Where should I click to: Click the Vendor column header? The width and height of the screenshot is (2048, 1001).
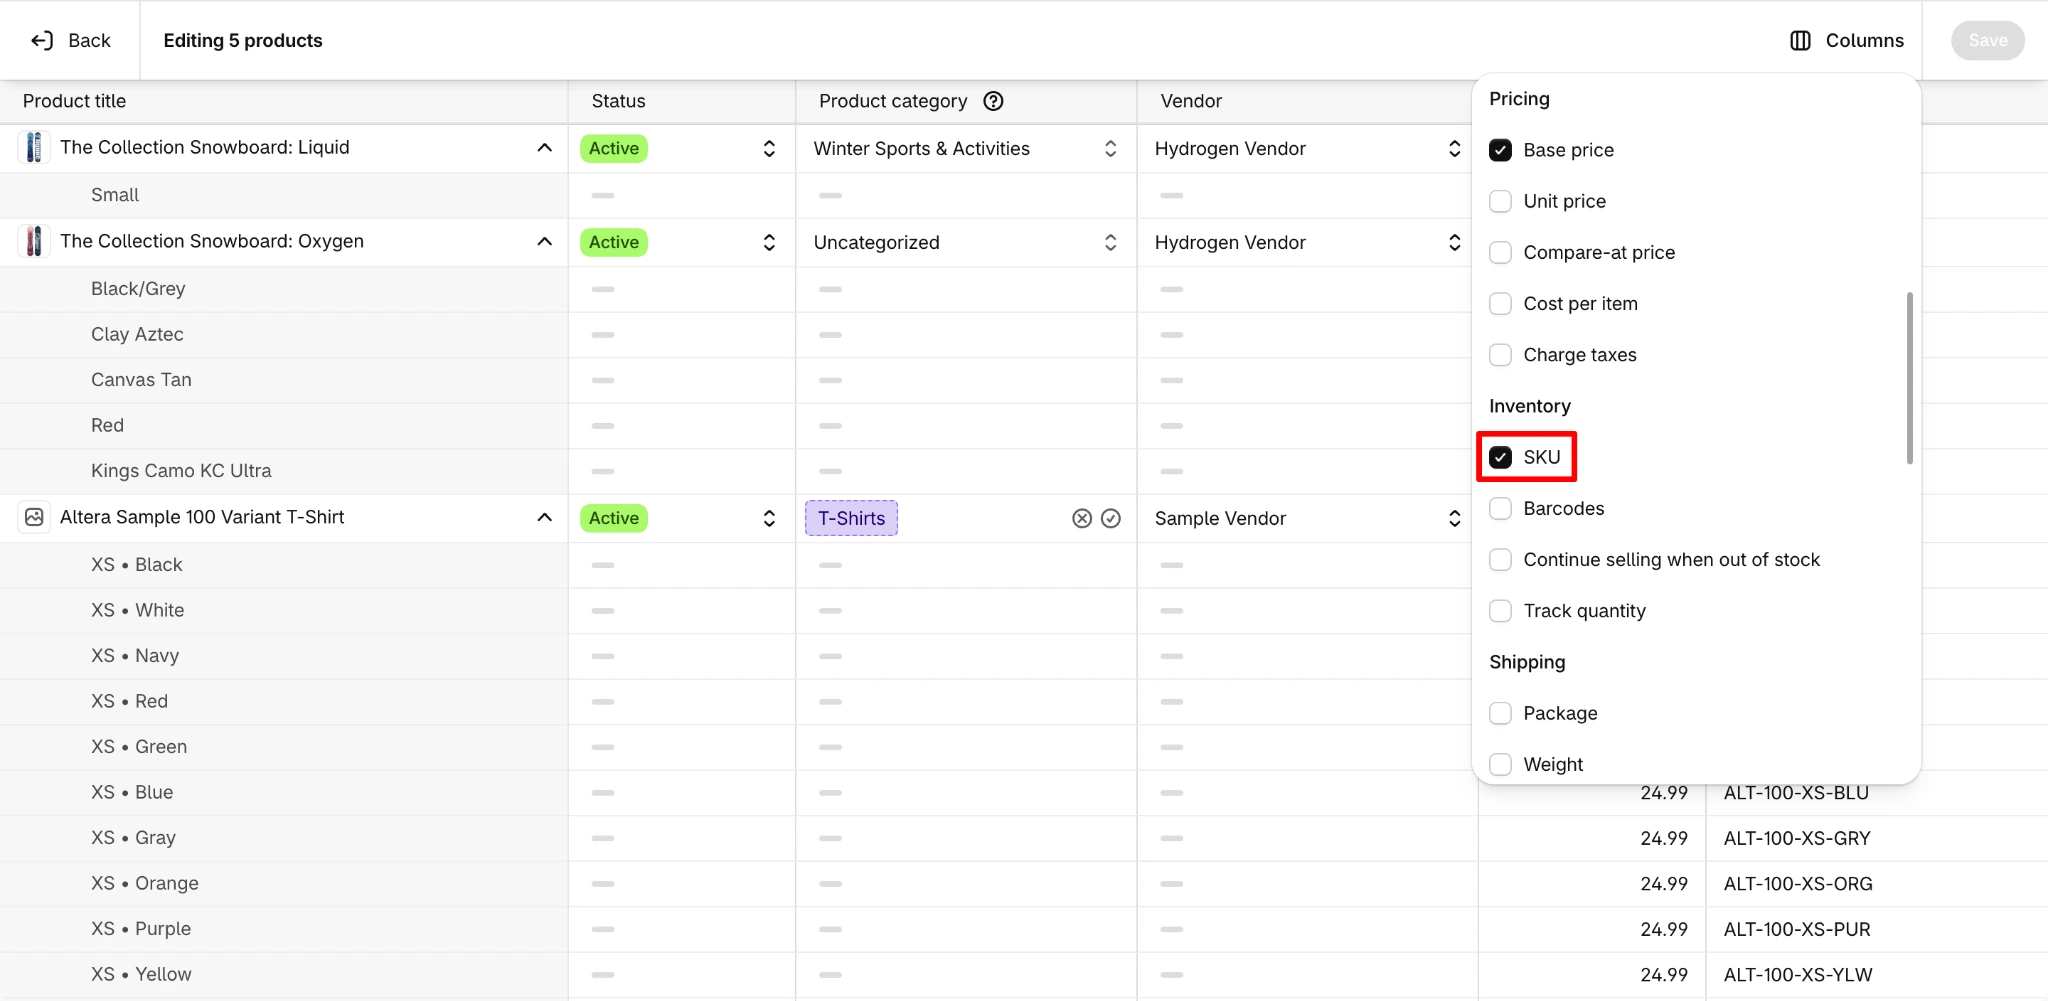click(1307, 101)
